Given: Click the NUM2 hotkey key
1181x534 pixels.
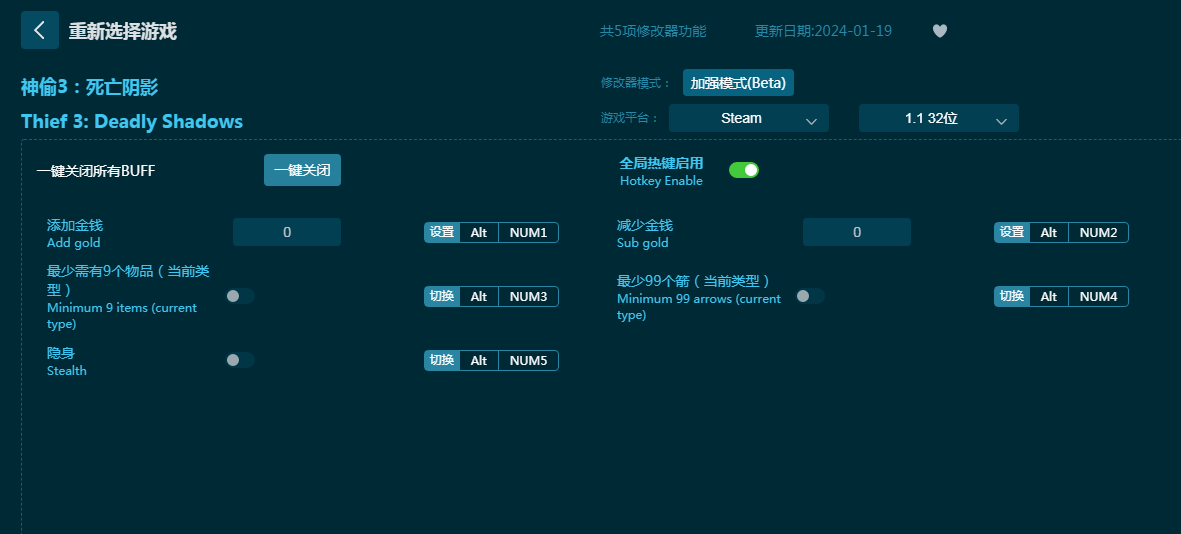Looking at the screenshot, I should pyautogui.click(x=1098, y=232).
